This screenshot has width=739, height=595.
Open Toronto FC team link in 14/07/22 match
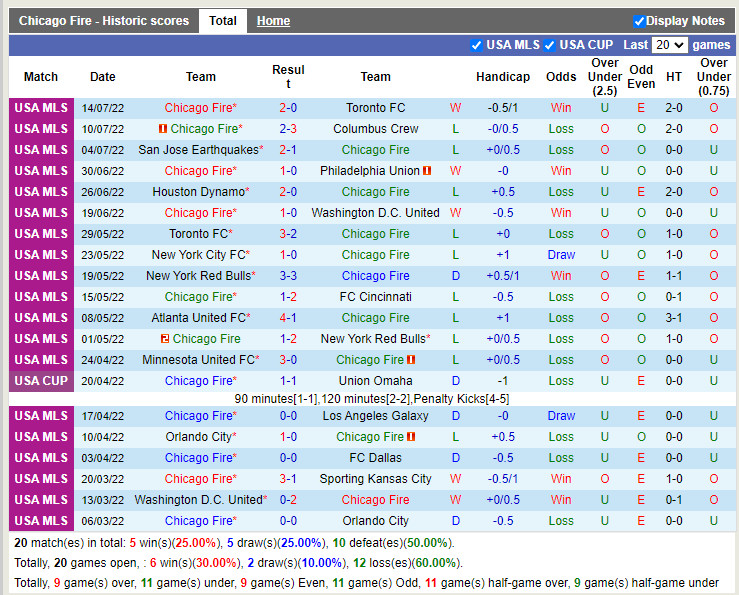(375, 108)
